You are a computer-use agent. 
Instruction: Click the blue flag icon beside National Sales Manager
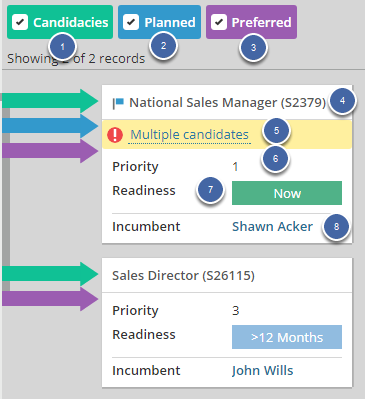(x=118, y=103)
